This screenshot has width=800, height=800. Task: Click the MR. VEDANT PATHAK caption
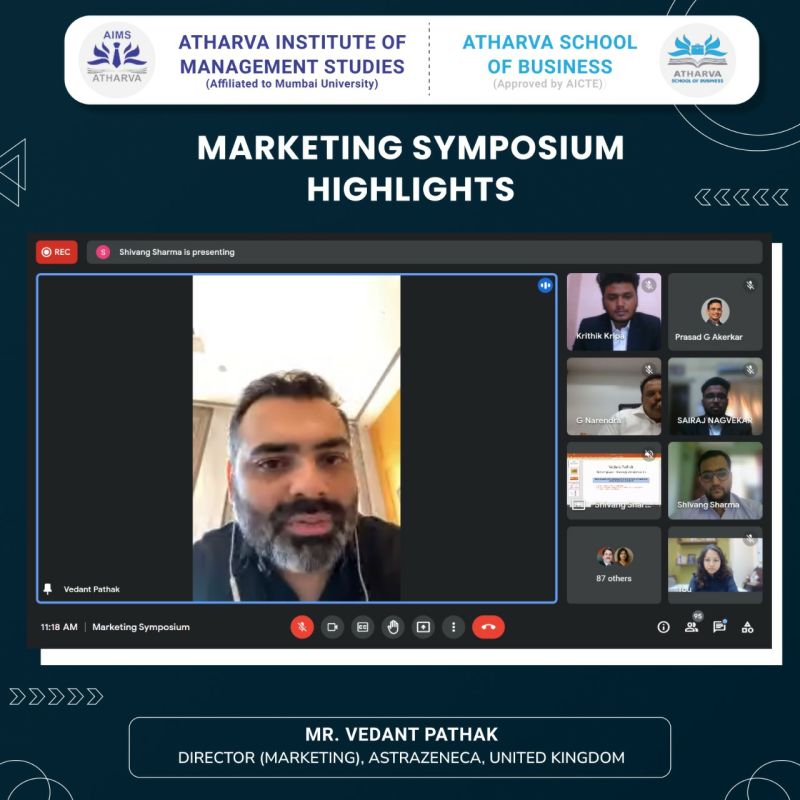point(401,735)
